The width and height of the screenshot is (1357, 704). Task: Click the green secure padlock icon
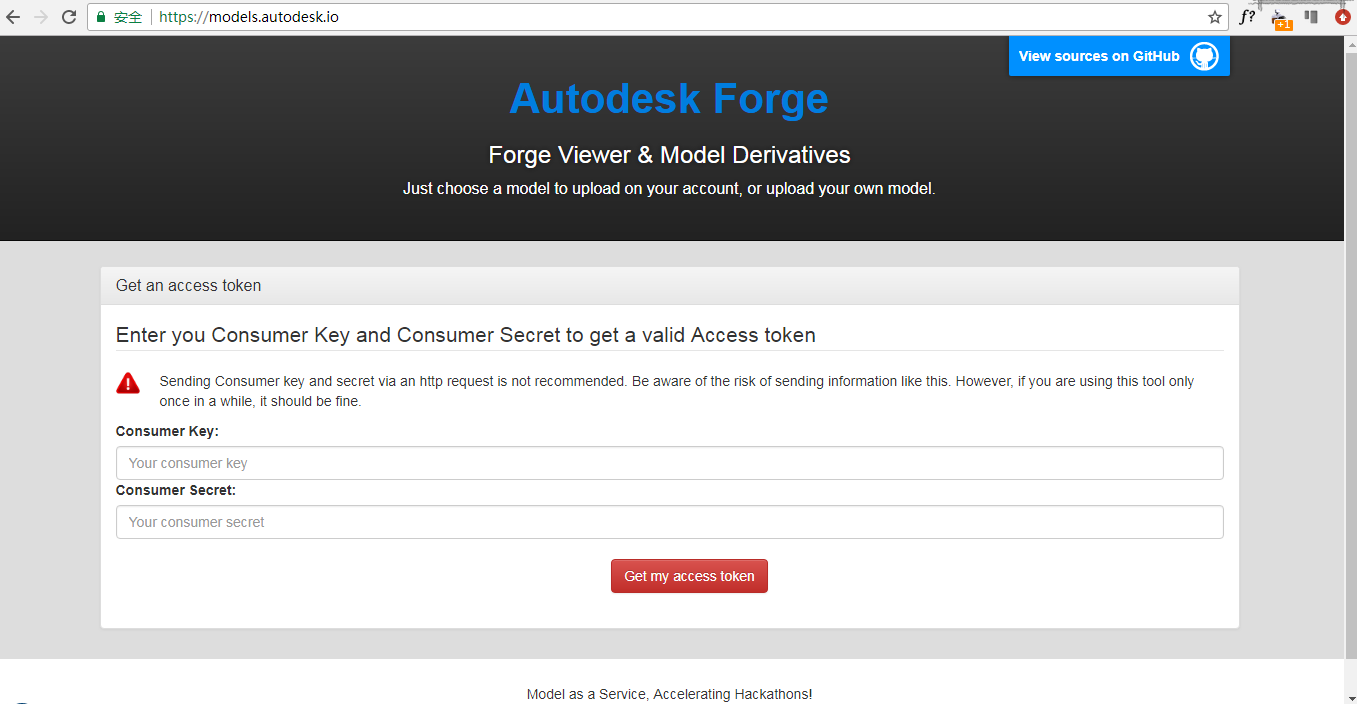(x=101, y=17)
